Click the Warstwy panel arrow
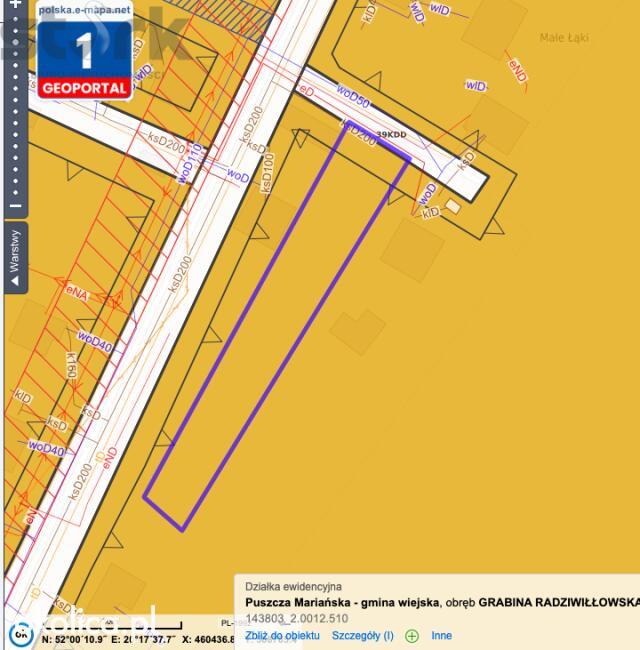 click(x=15, y=281)
